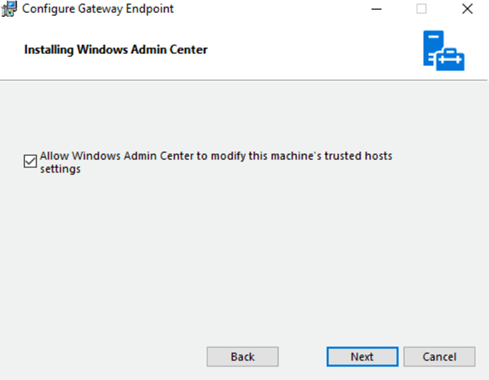The width and height of the screenshot is (489, 380).
Task: Click the empty space between Back and Next
Action: click(302, 357)
